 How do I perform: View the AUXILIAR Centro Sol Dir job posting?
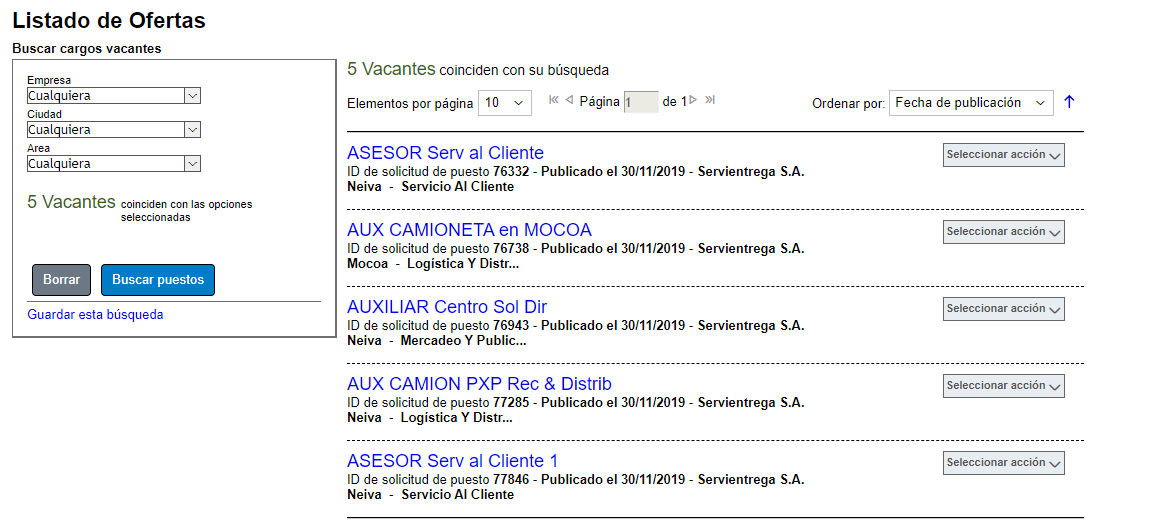[447, 307]
